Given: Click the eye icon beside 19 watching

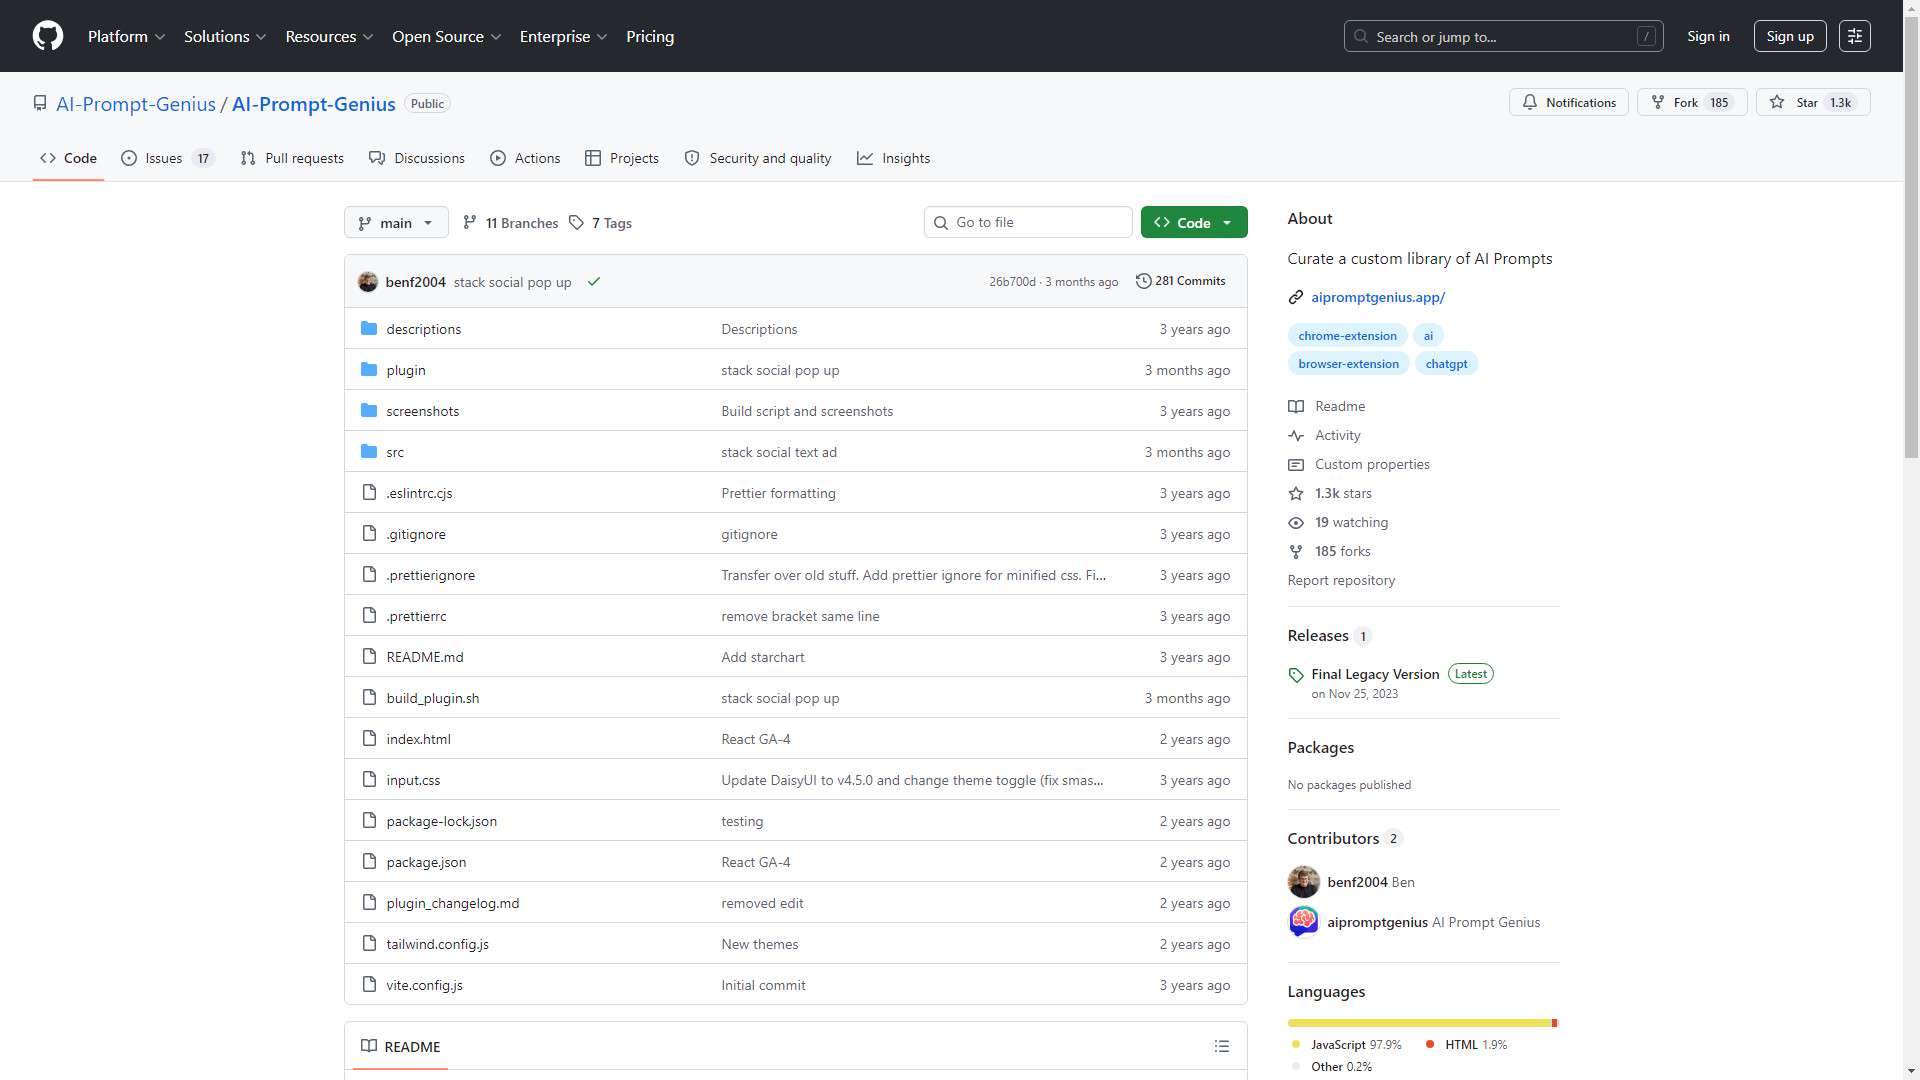Looking at the screenshot, I should [1296, 522].
